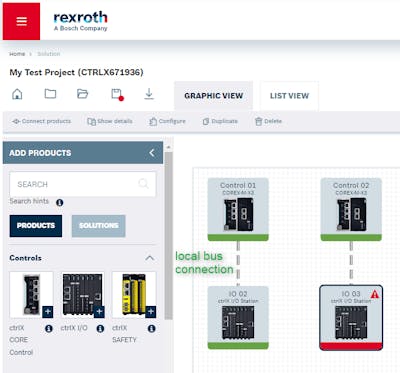Select the IO 02 station node
Viewport: 400px width, 373px height.
(238, 317)
